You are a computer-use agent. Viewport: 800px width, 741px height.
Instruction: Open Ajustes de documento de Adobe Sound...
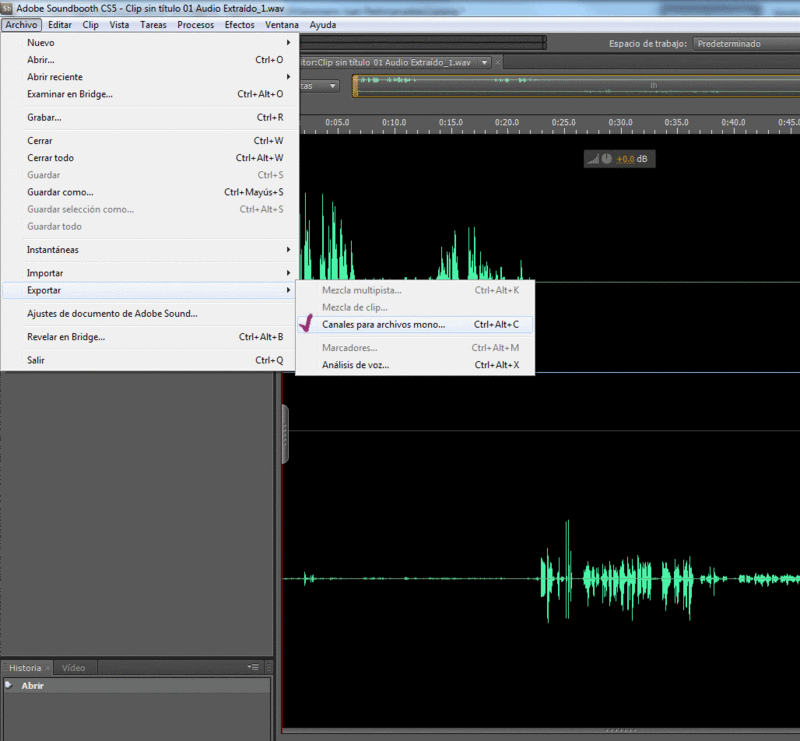pos(149,313)
